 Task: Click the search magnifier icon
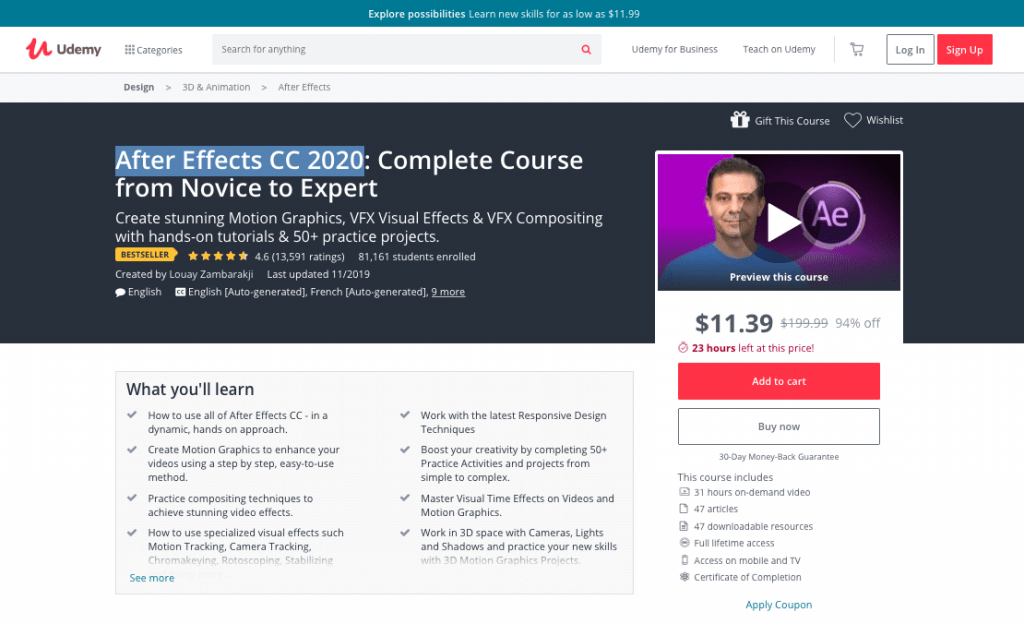[x=586, y=49]
